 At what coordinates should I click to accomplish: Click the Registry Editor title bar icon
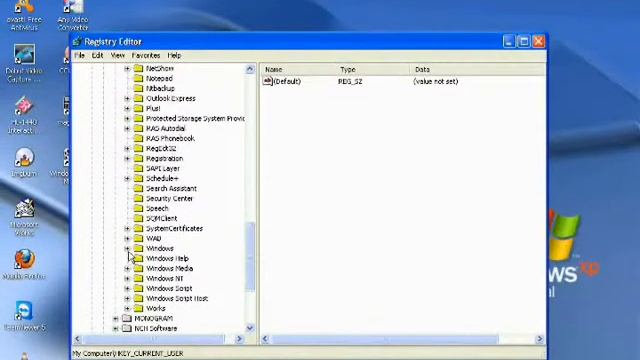(x=77, y=42)
